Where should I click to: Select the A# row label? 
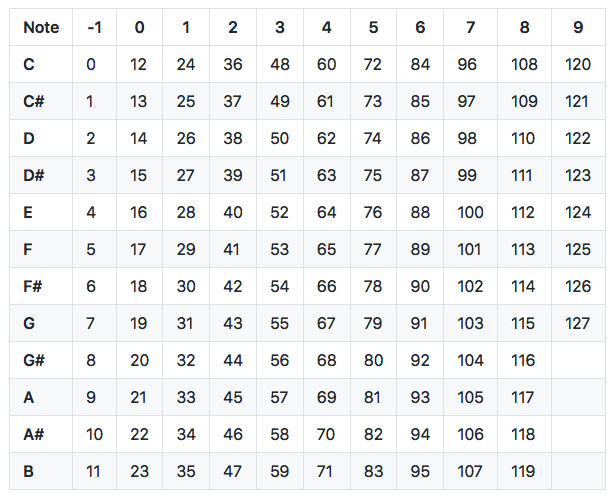tap(36, 434)
